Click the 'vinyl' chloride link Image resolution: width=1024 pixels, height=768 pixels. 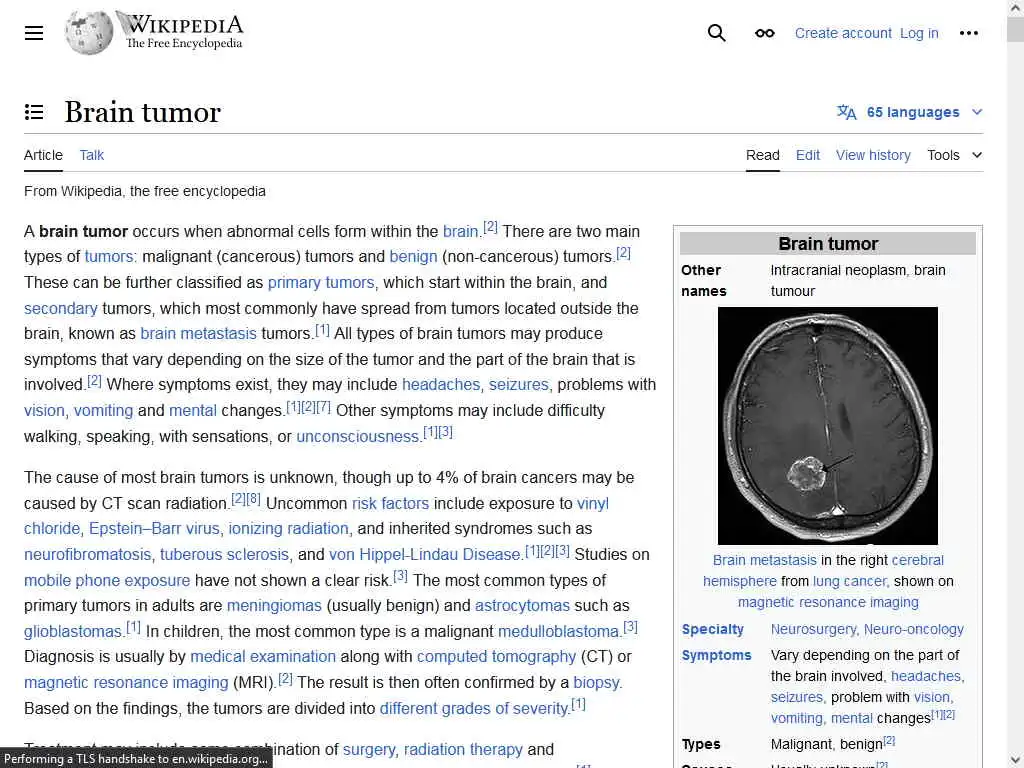(593, 504)
